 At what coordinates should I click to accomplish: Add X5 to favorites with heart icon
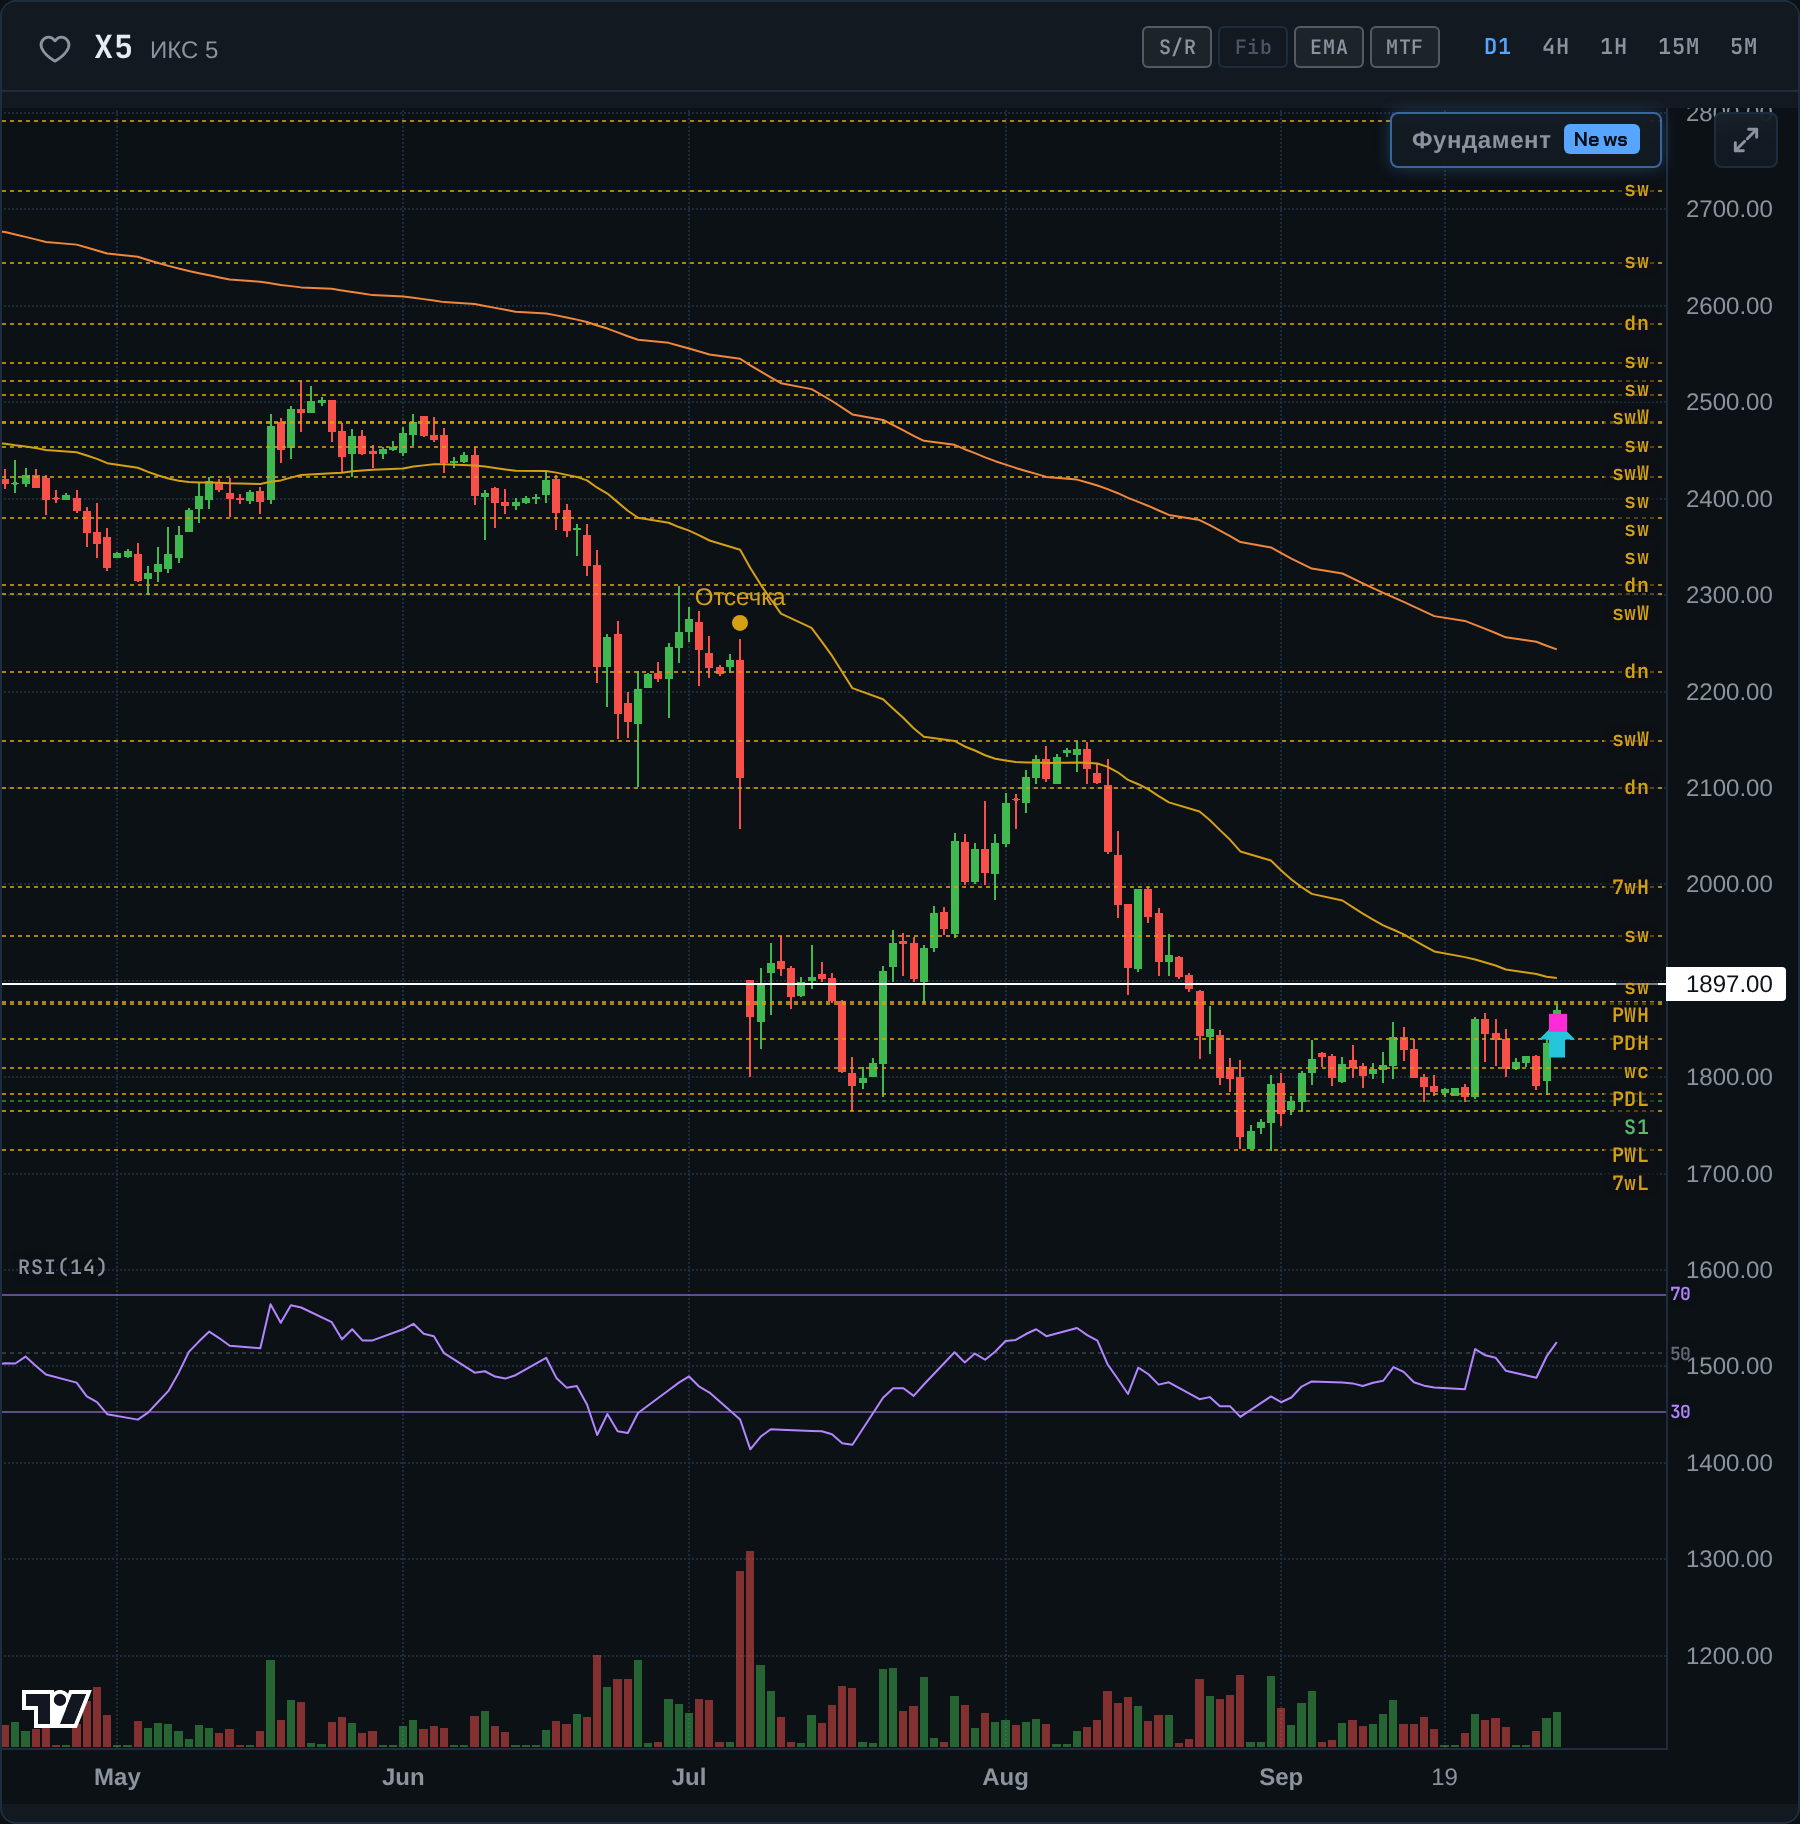[54, 48]
